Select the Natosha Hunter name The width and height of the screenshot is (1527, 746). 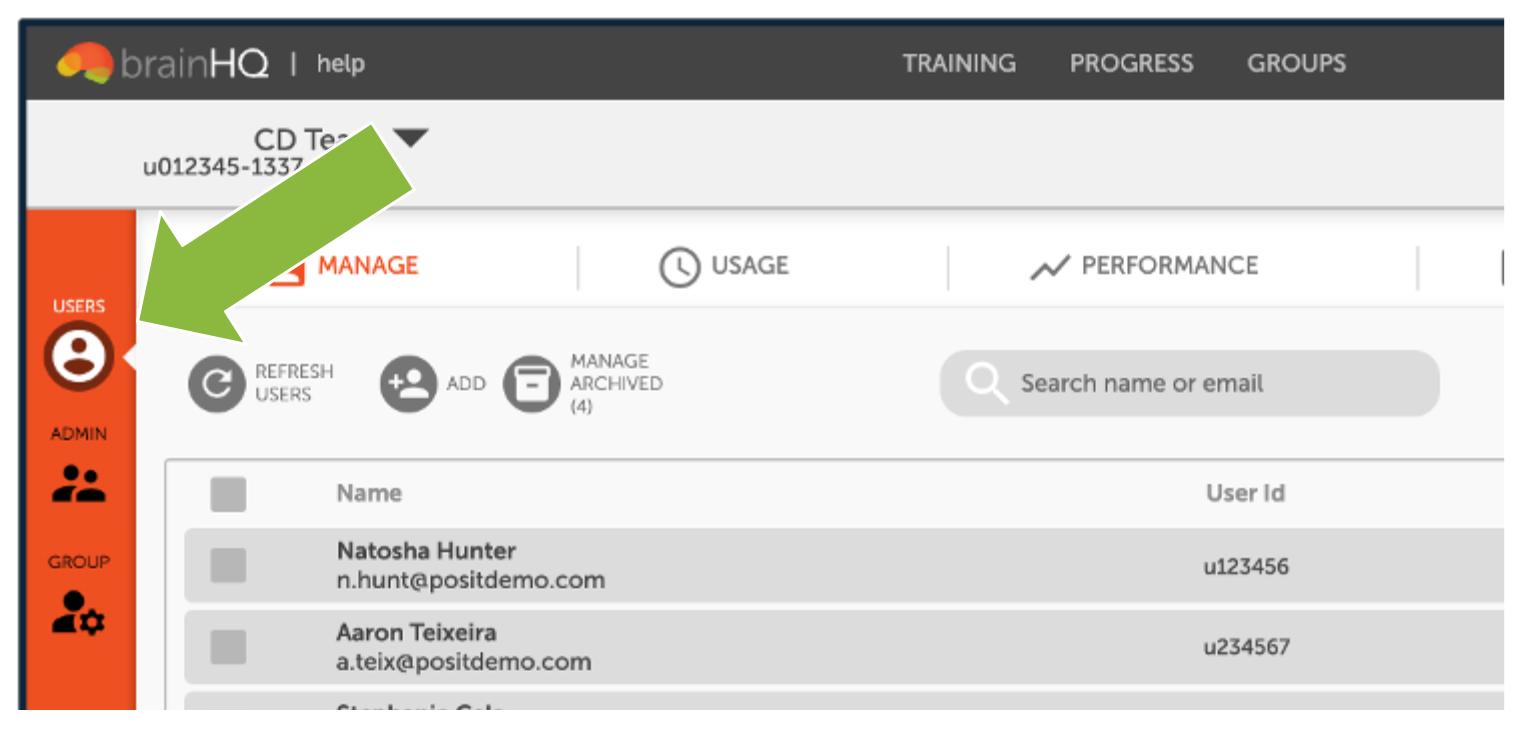[x=426, y=551]
